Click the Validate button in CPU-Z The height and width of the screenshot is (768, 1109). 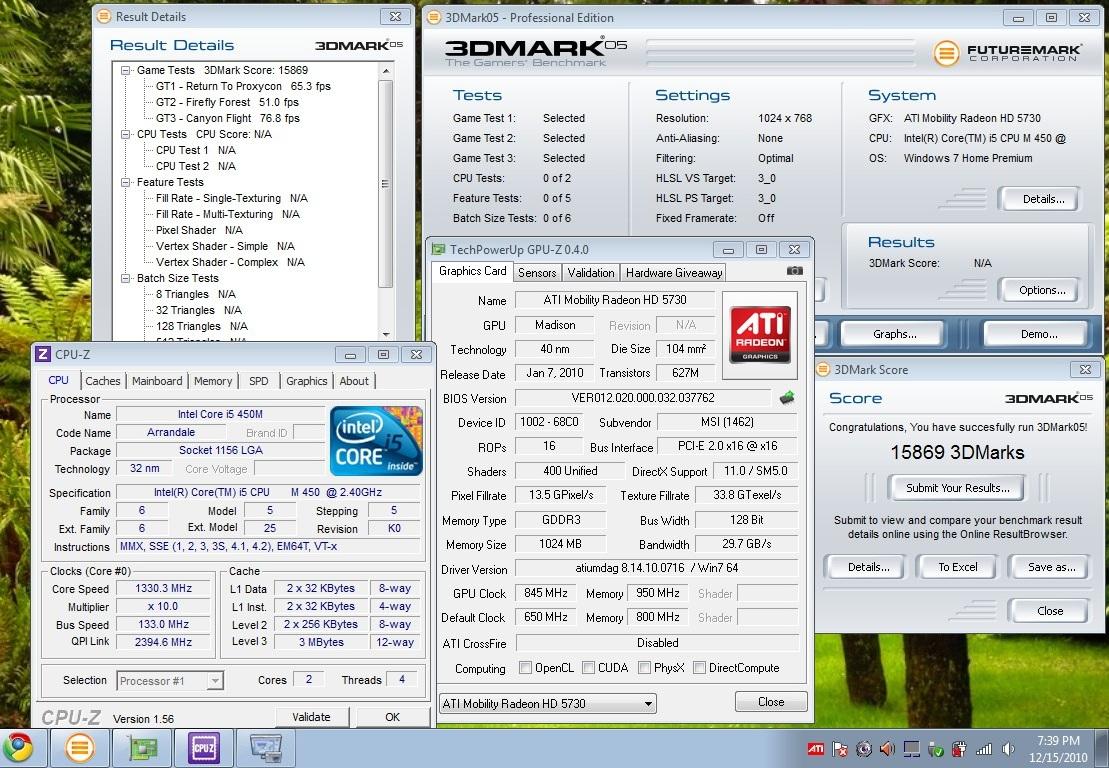coord(311,717)
